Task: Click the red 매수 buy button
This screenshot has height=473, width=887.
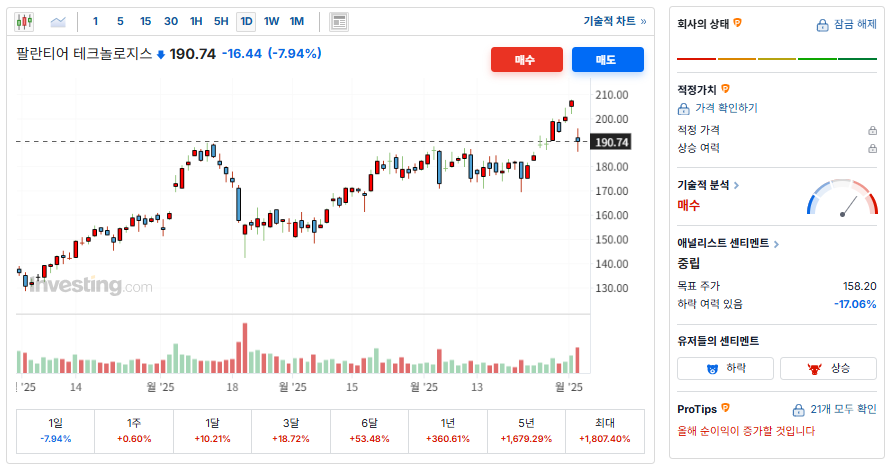Action: [527, 59]
